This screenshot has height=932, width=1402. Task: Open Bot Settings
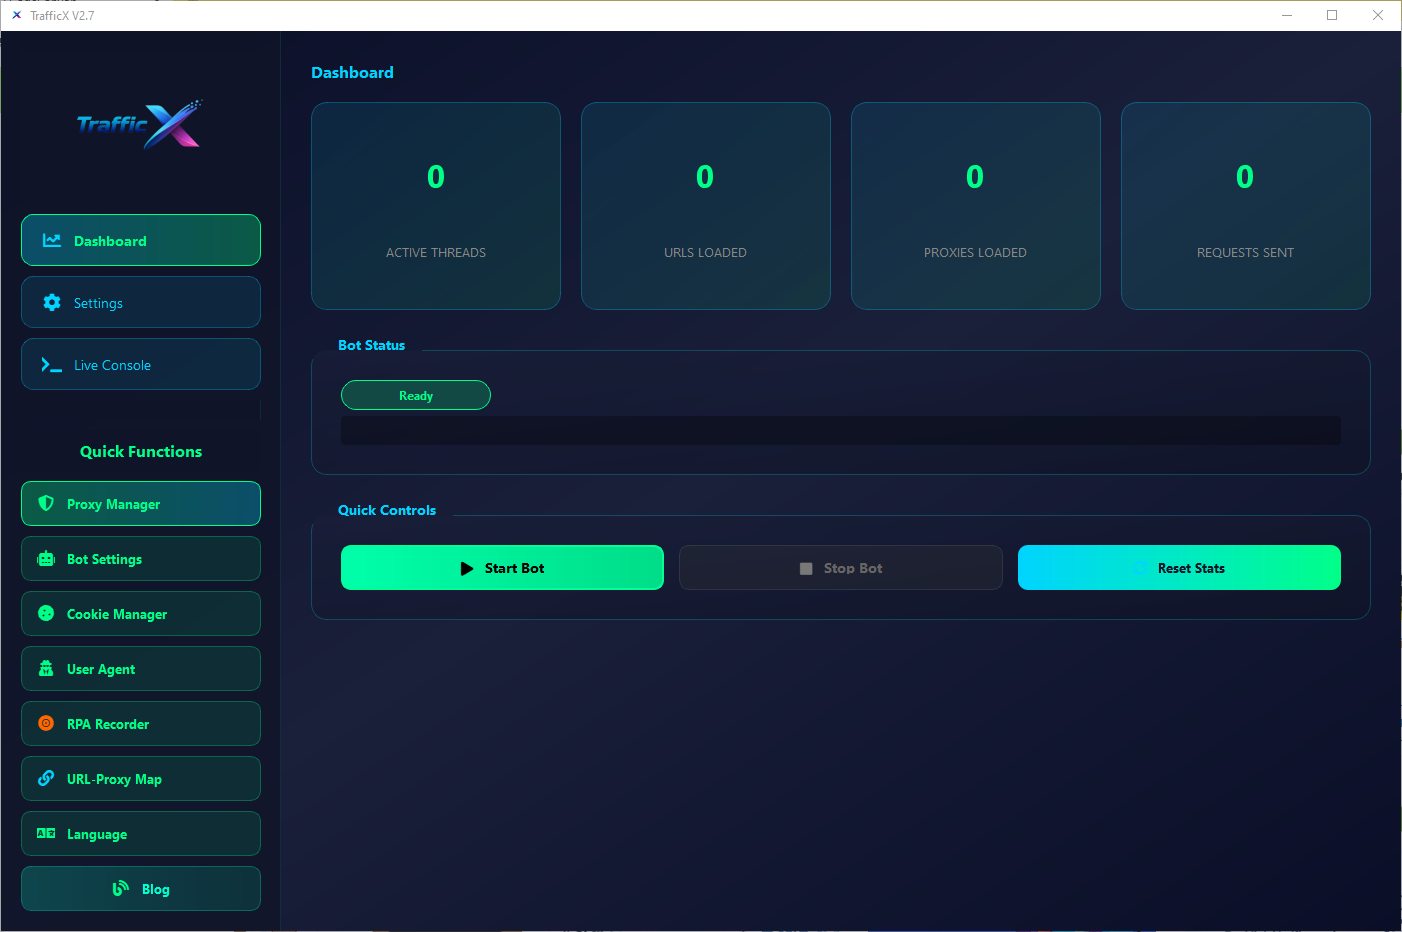pyautogui.click(x=141, y=558)
